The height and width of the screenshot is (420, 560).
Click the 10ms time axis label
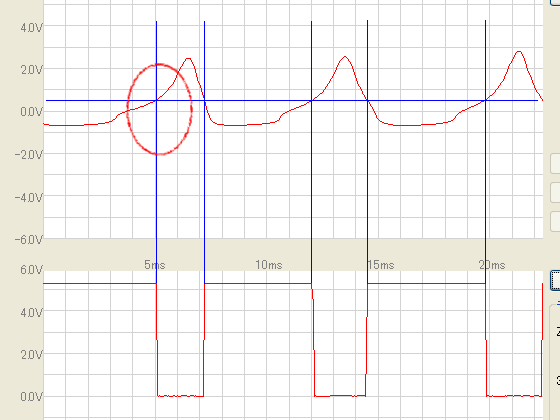[269, 265]
